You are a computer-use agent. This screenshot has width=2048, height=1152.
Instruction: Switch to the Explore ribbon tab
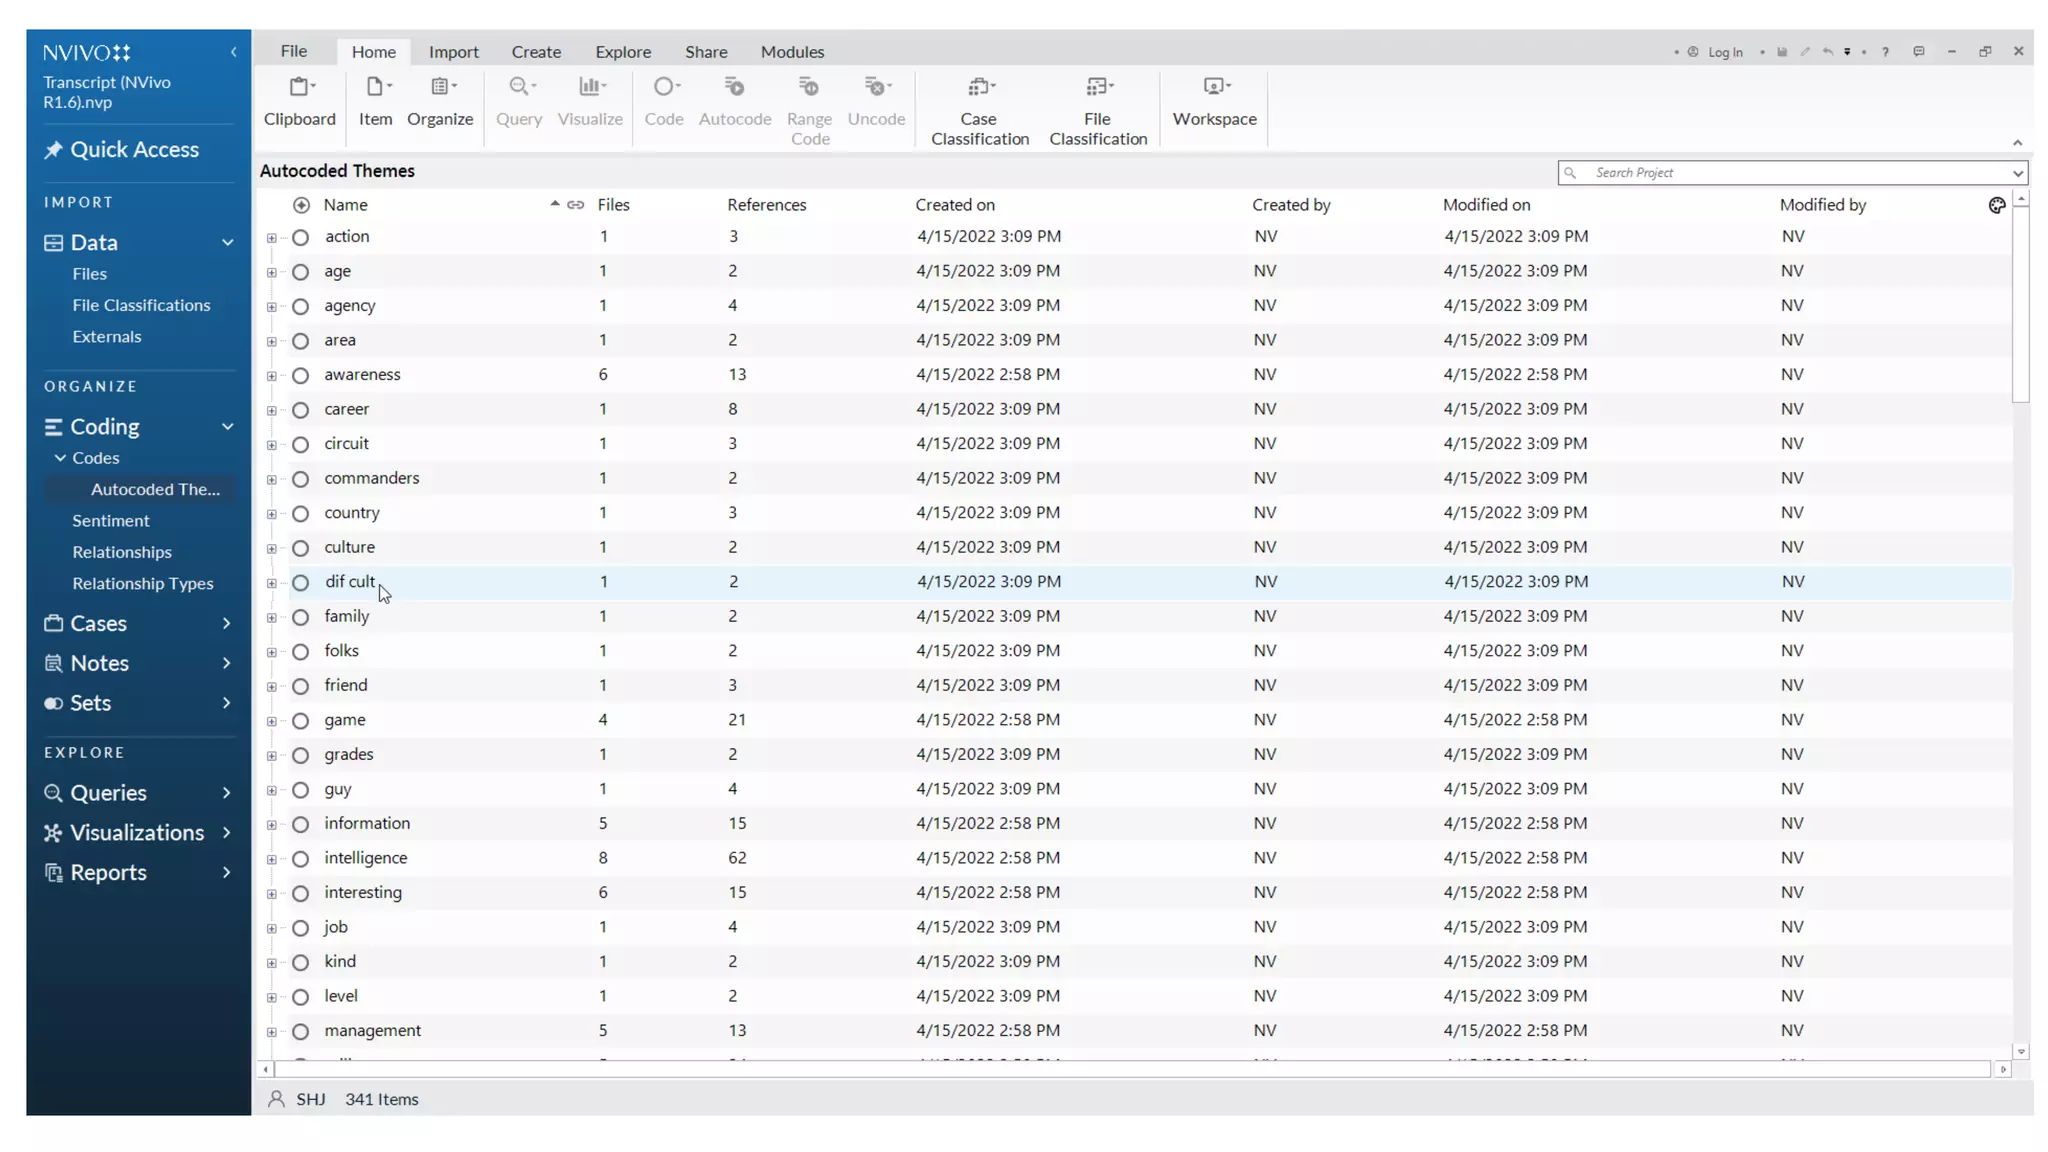622,52
